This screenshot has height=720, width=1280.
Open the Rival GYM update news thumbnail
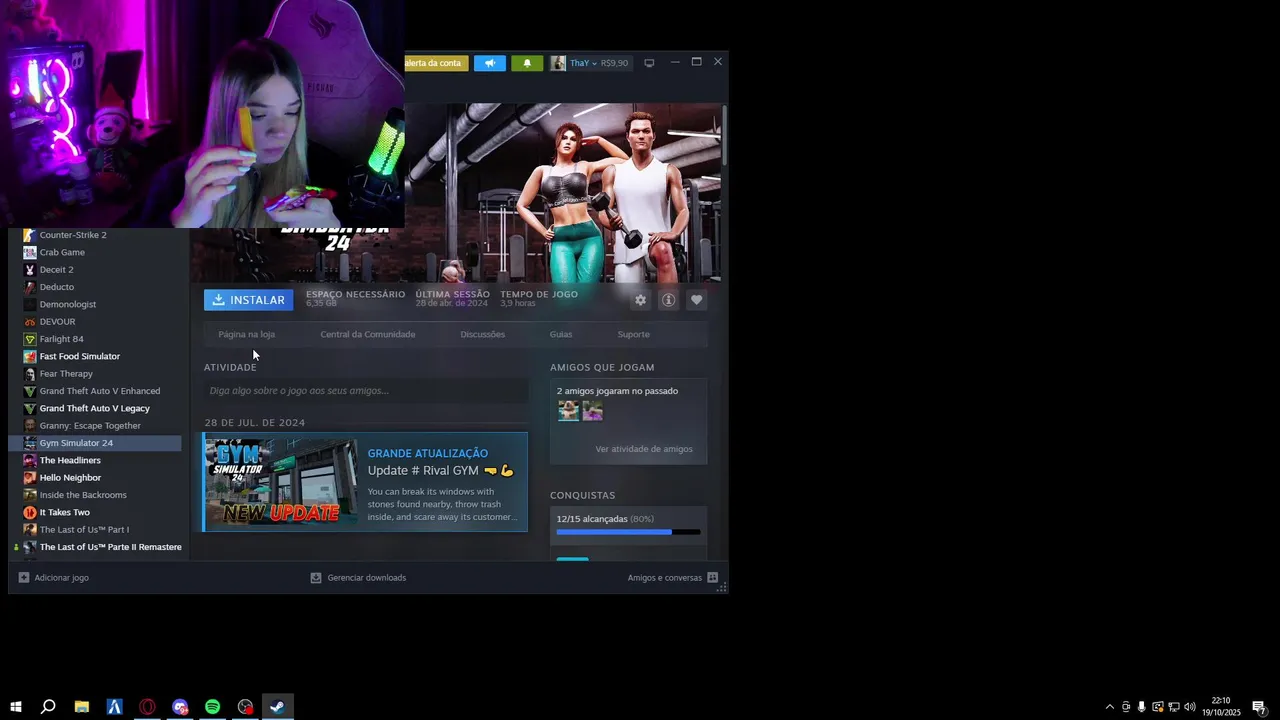[x=281, y=482]
